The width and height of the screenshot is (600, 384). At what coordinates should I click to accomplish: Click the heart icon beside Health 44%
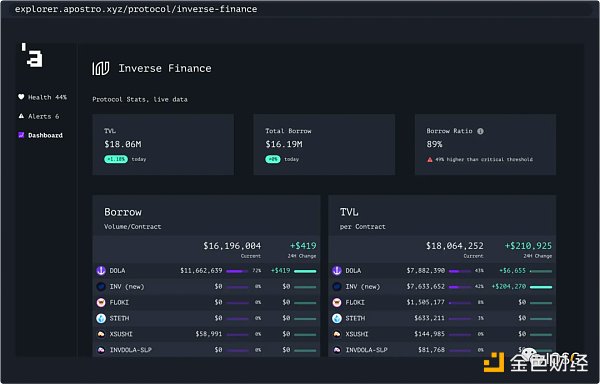[x=21, y=97]
